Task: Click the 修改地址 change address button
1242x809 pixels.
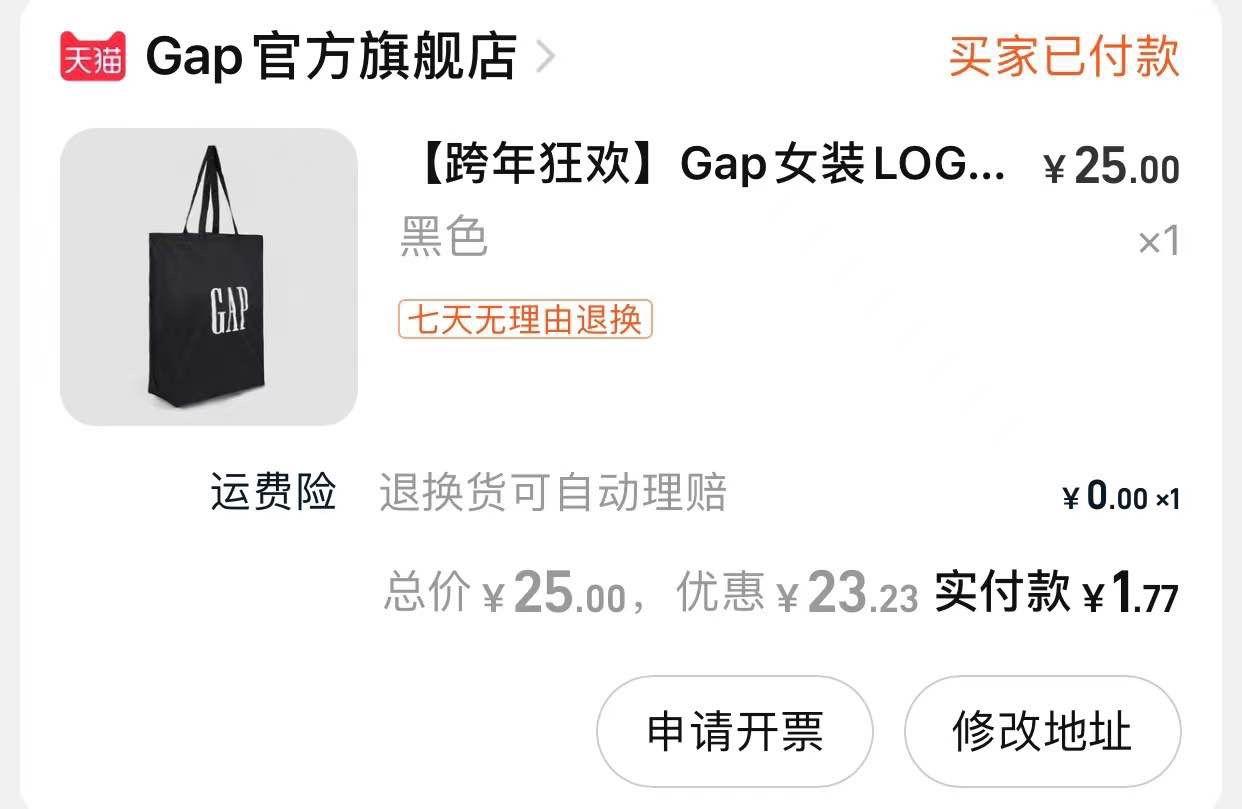Action: tap(1043, 731)
